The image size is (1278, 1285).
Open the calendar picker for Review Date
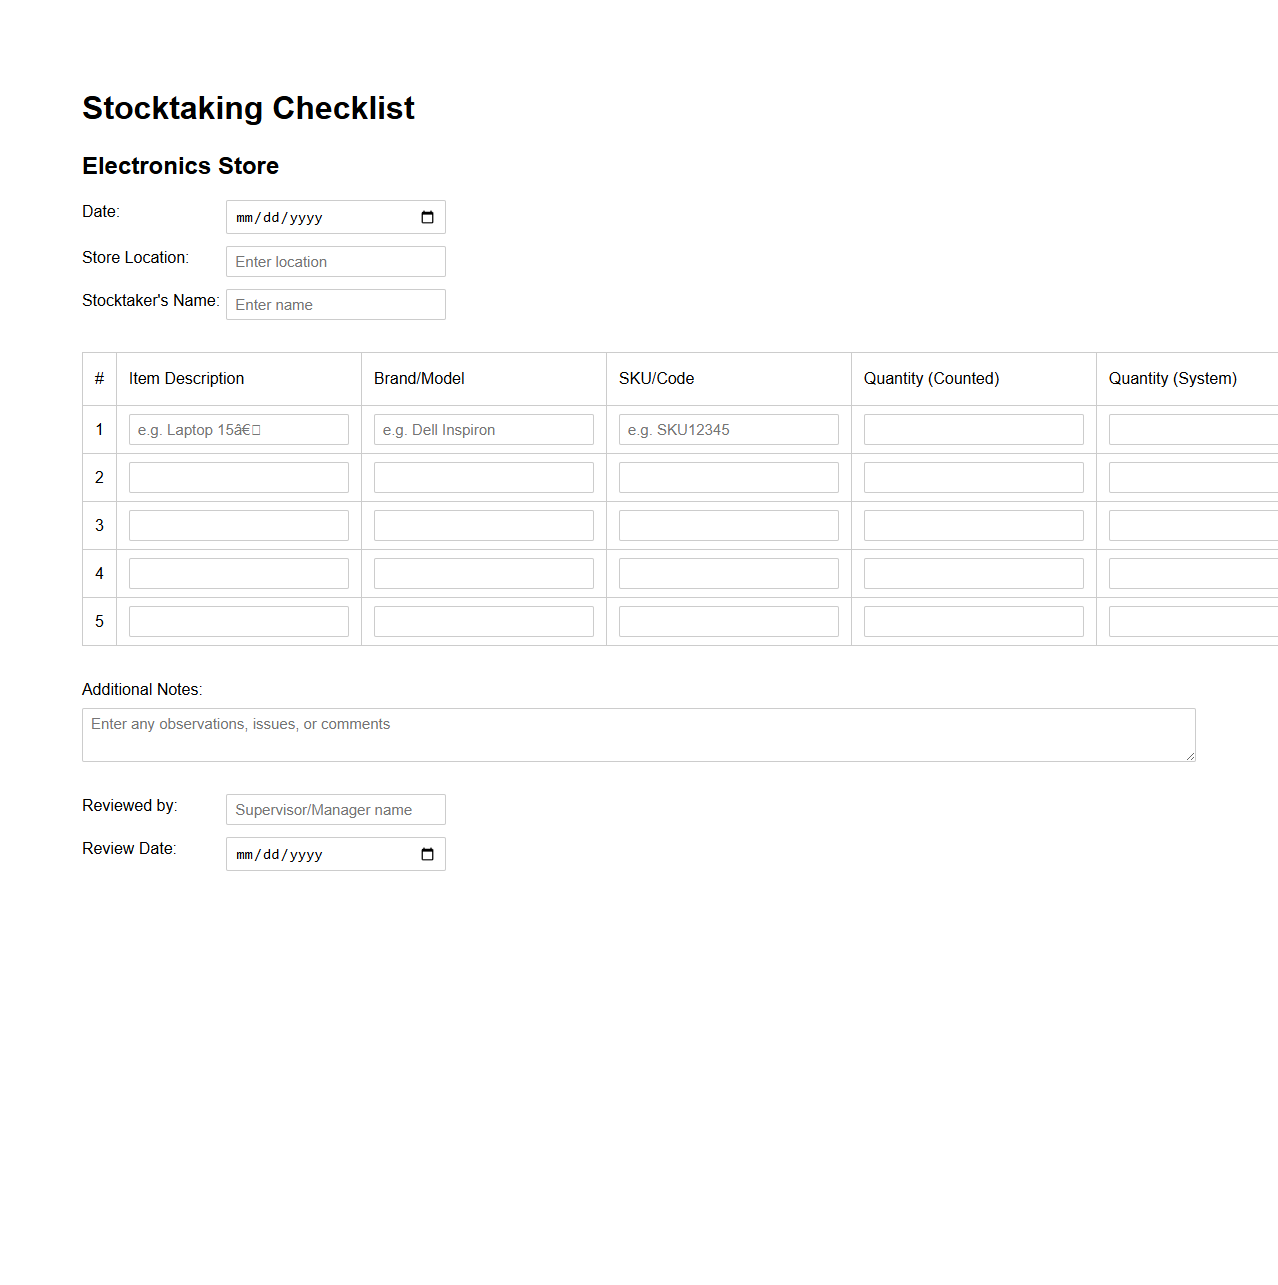point(429,853)
